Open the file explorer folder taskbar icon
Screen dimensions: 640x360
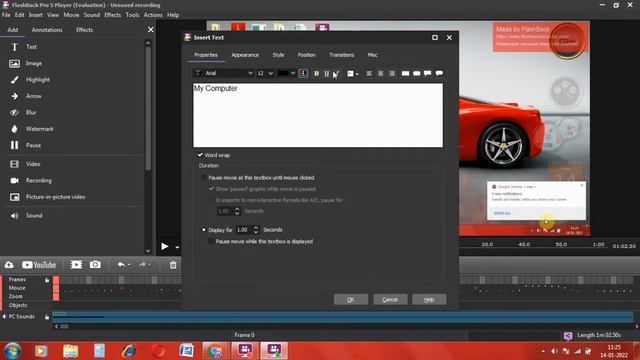tap(71, 351)
